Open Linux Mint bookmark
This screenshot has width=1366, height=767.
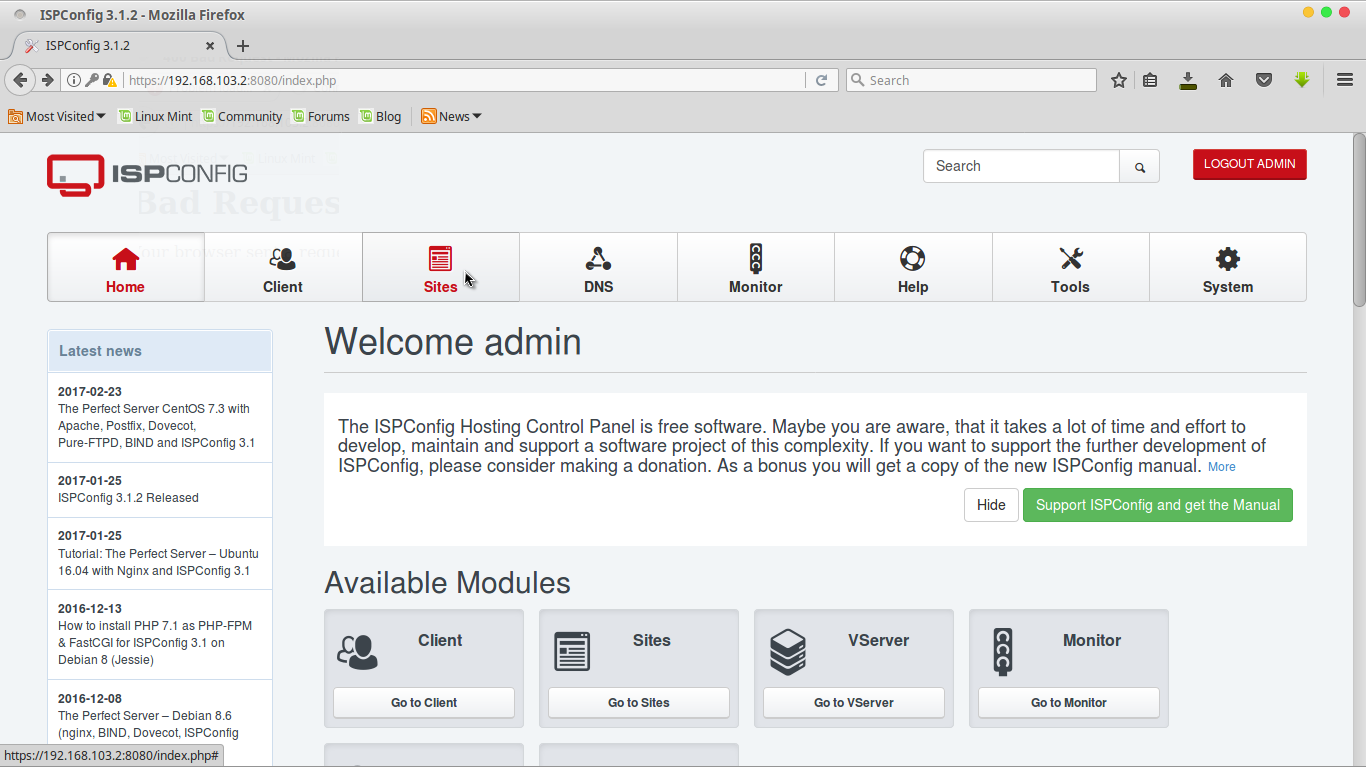coord(155,116)
